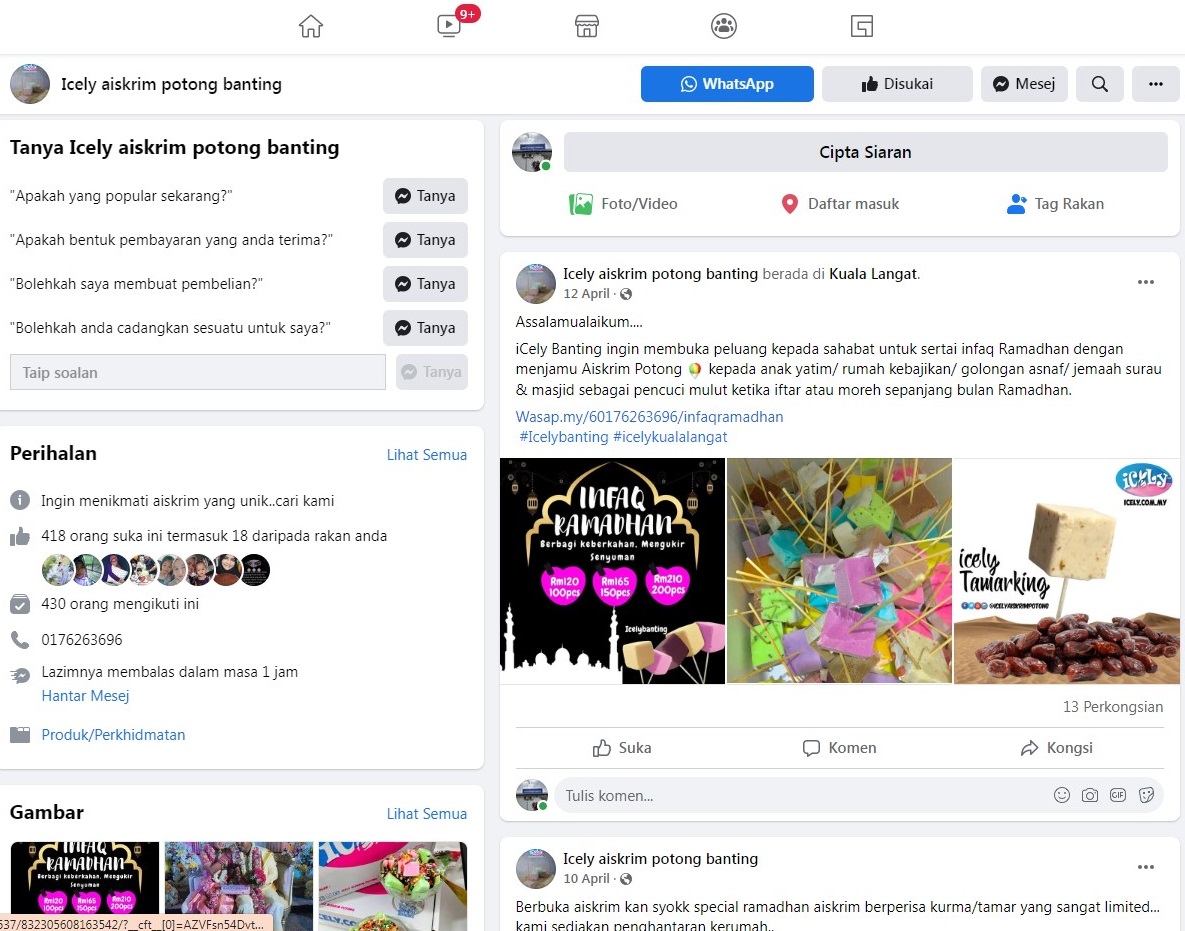Click the followers check icon for 430 orang
The width and height of the screenshot is (1185, 931).
[x=20, y=604]
